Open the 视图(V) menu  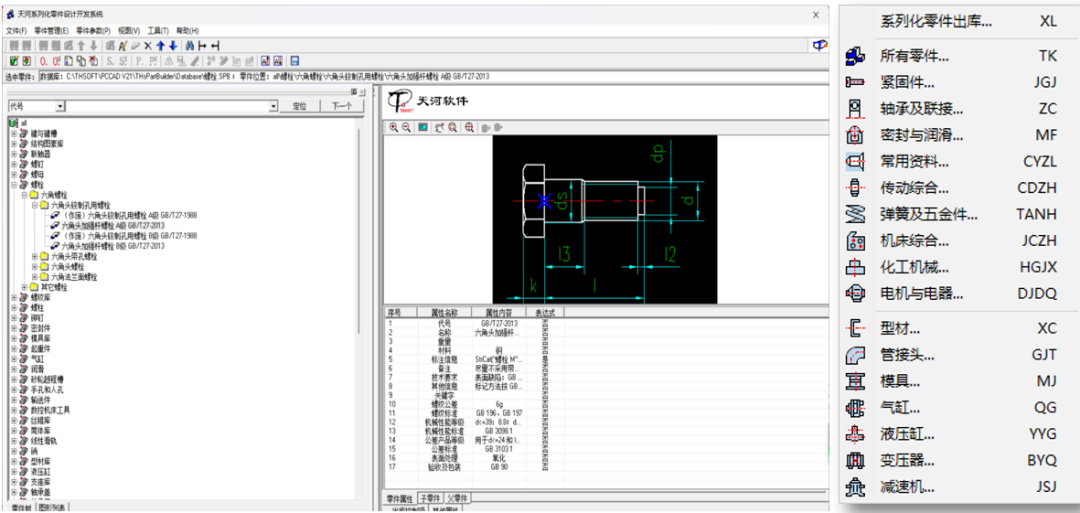point(129,31)
